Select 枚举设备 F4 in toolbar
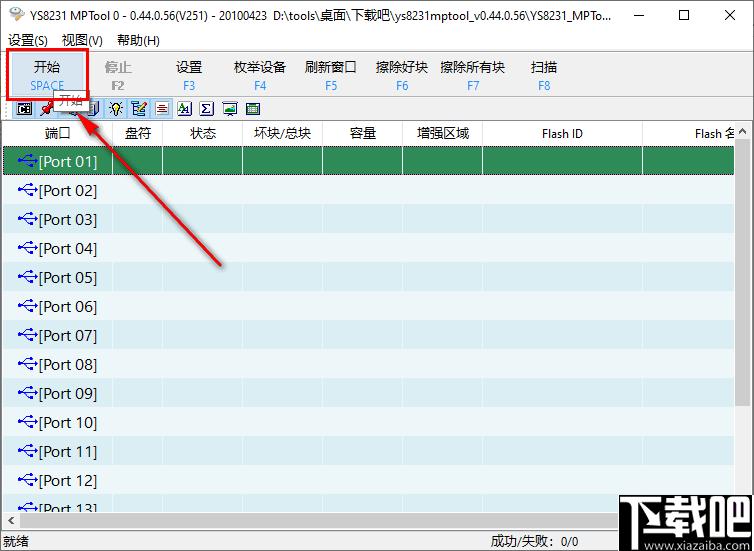This screenshot has width=754, height=551. point(260,75)
